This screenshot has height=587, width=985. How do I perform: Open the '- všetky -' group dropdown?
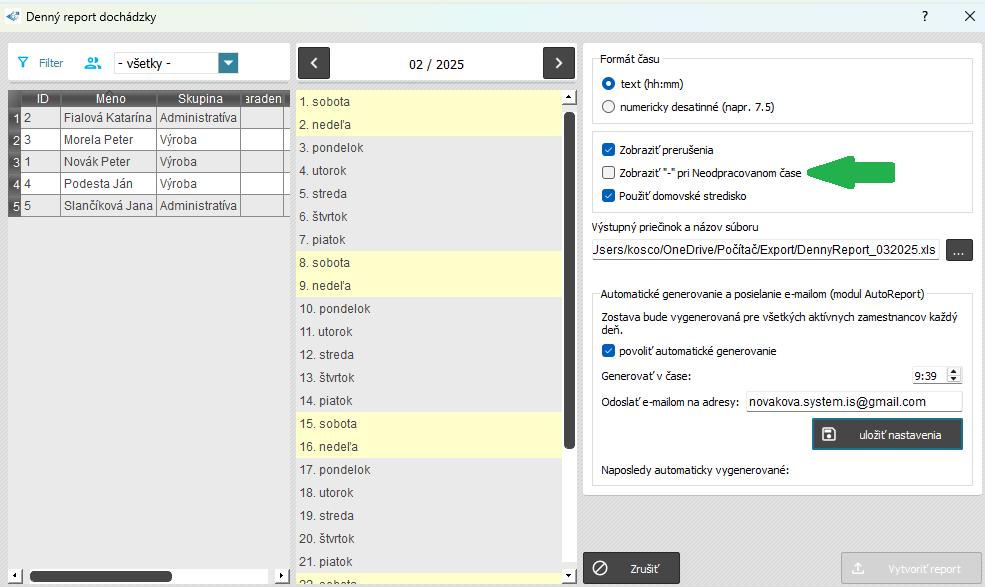pos(229,63)
